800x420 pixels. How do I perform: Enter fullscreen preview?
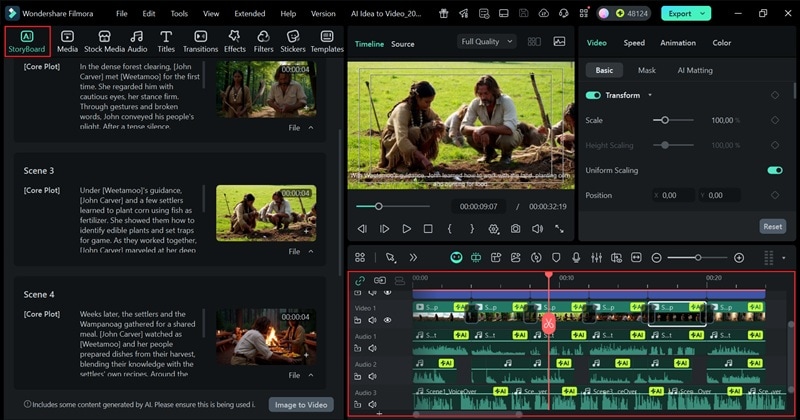click(560, 229)
